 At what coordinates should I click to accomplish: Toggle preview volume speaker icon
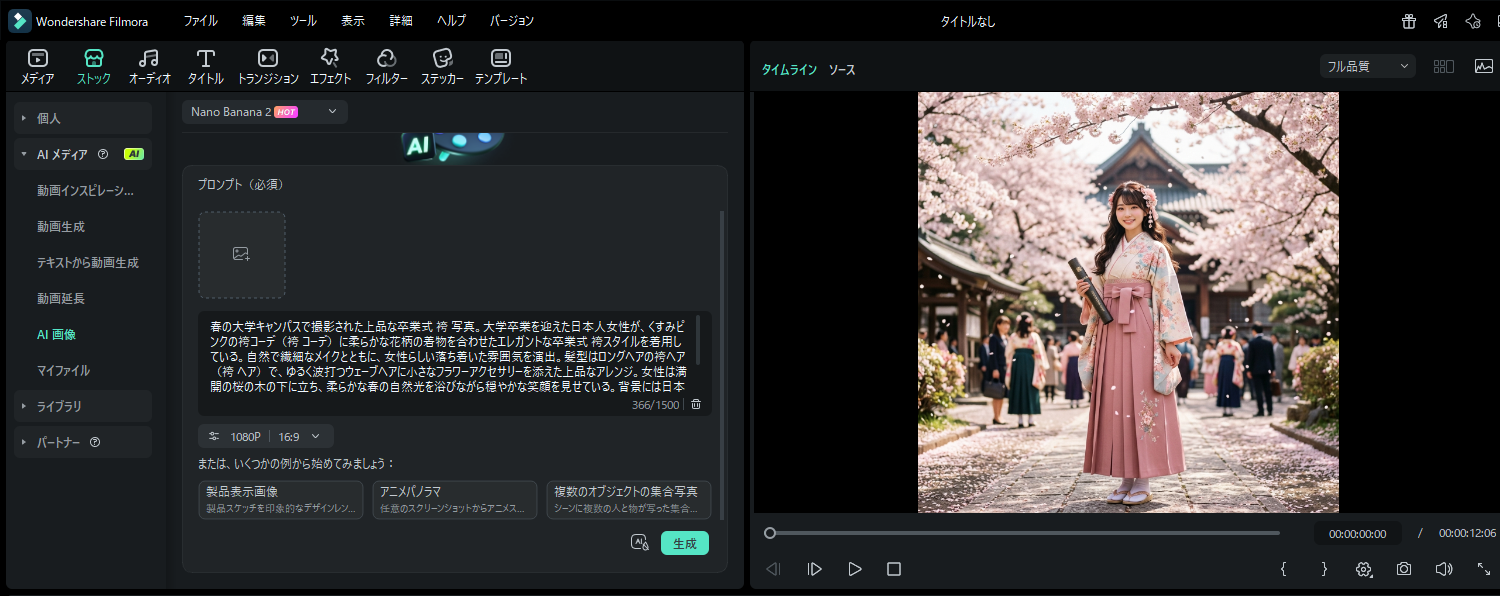point(1443,569)
